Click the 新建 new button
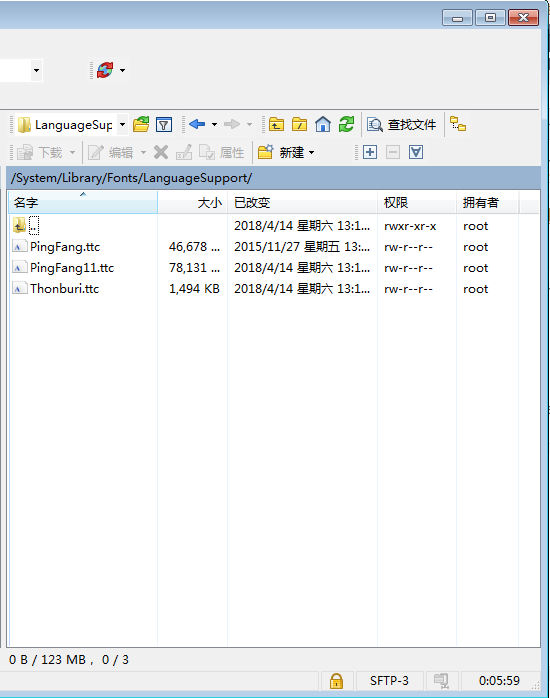The image size is (550, 698). pyautogui.click(x=281, y=152)
